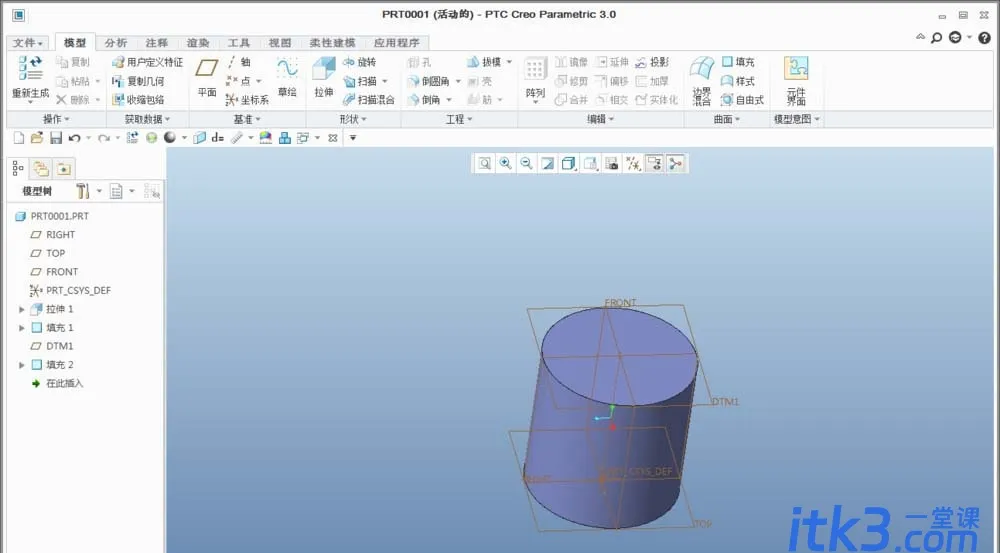Click the zoom in magnifier icon

(x=505, y=164)
